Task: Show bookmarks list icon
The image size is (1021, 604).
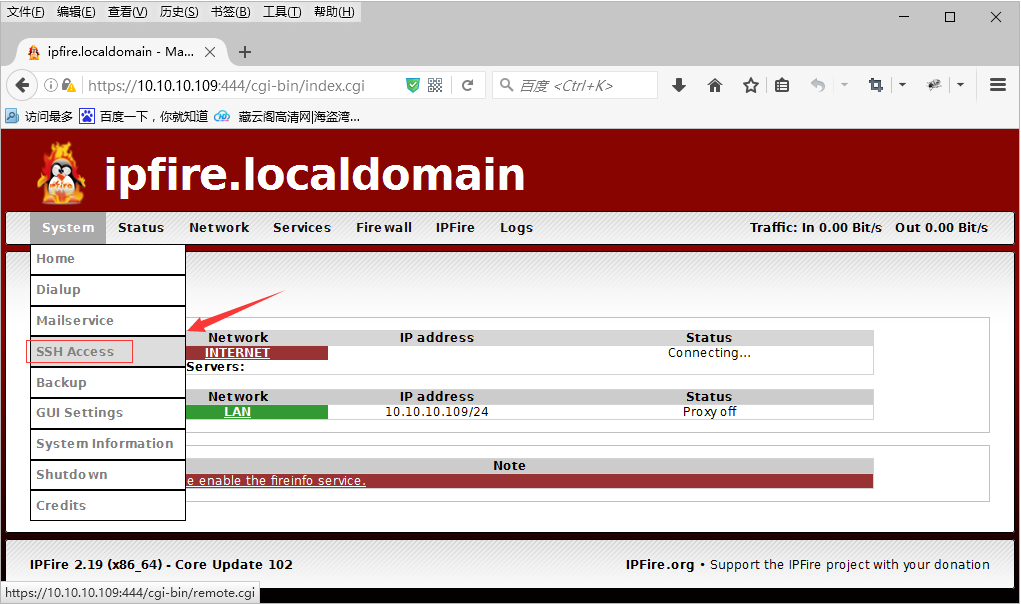Action: click(782, 85)
